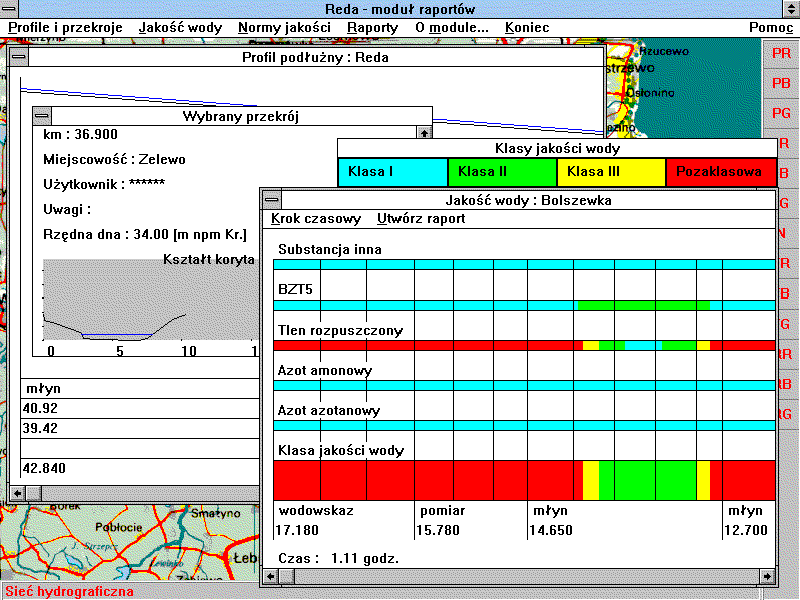The height and width of the screenshot is (600, 800).
Task: Click the Sieć hydrograficzna status bar text
Action: click(69, 592)
